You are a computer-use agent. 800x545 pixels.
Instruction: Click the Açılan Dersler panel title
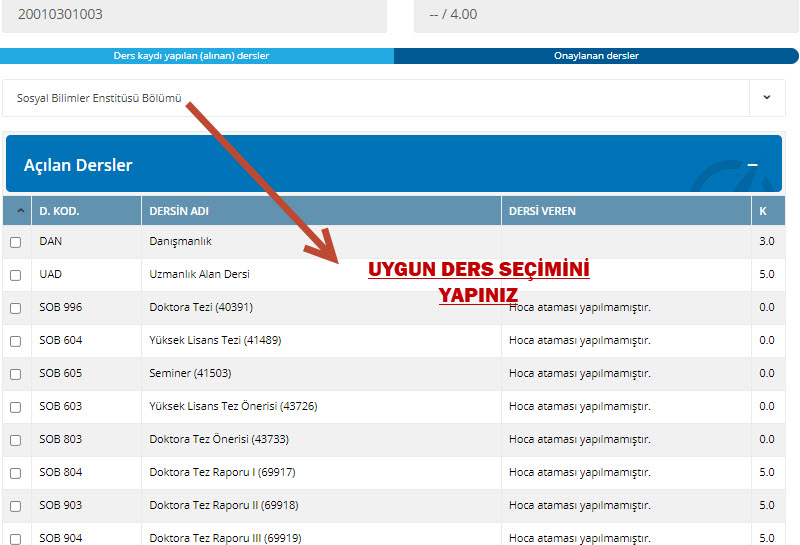click(x=78, y=166)
